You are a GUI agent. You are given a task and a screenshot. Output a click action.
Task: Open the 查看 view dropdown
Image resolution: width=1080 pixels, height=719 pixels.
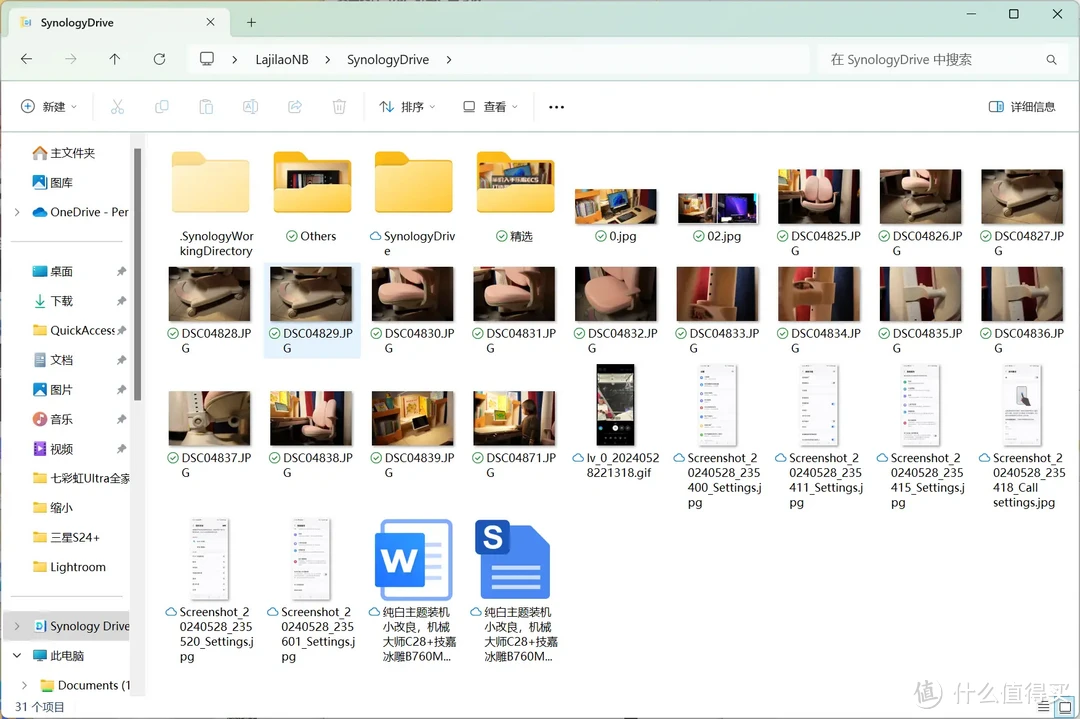click(x=490, y=107)
